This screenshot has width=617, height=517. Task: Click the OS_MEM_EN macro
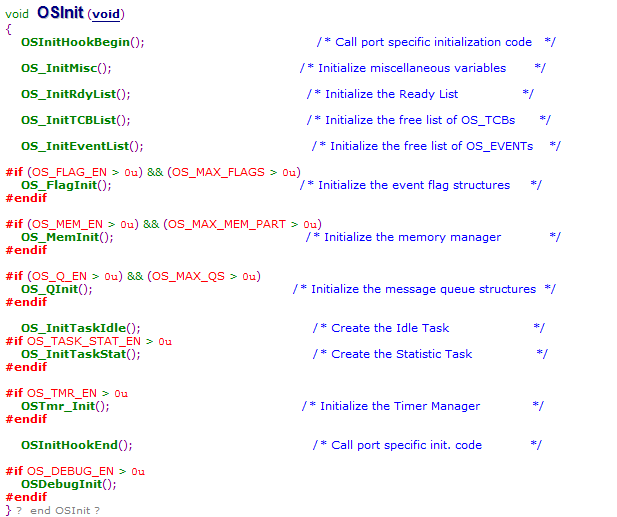click(67, 224)
